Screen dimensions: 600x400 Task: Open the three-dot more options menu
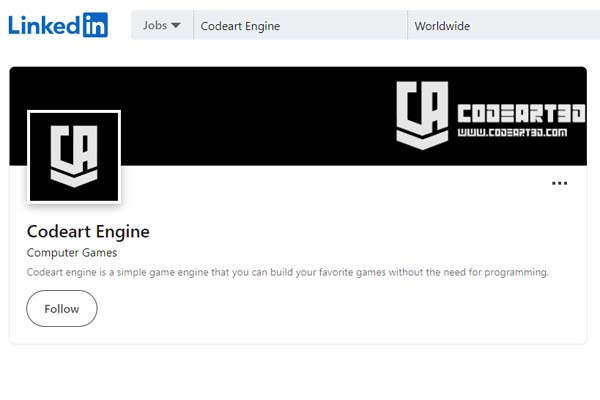point(559,183)
